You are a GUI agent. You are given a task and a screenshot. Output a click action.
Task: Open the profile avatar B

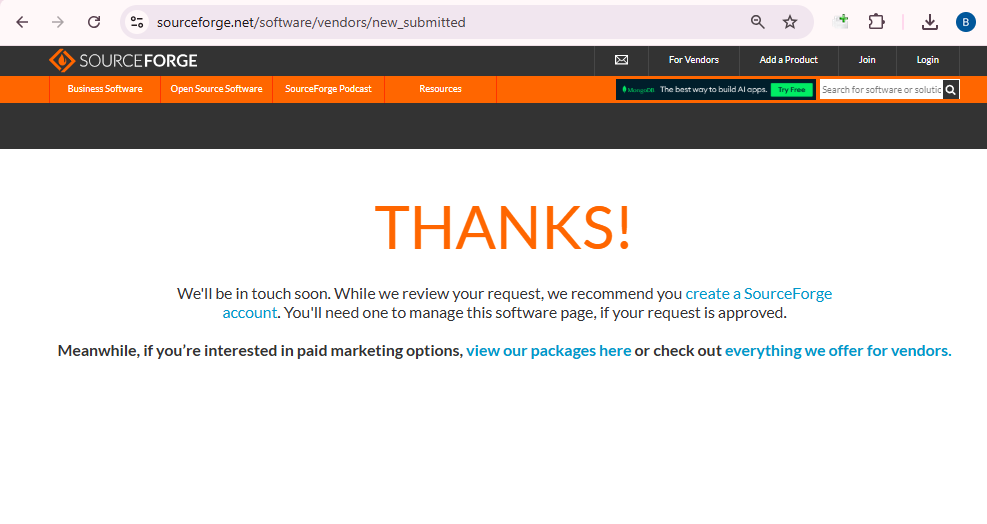(965, 22)
